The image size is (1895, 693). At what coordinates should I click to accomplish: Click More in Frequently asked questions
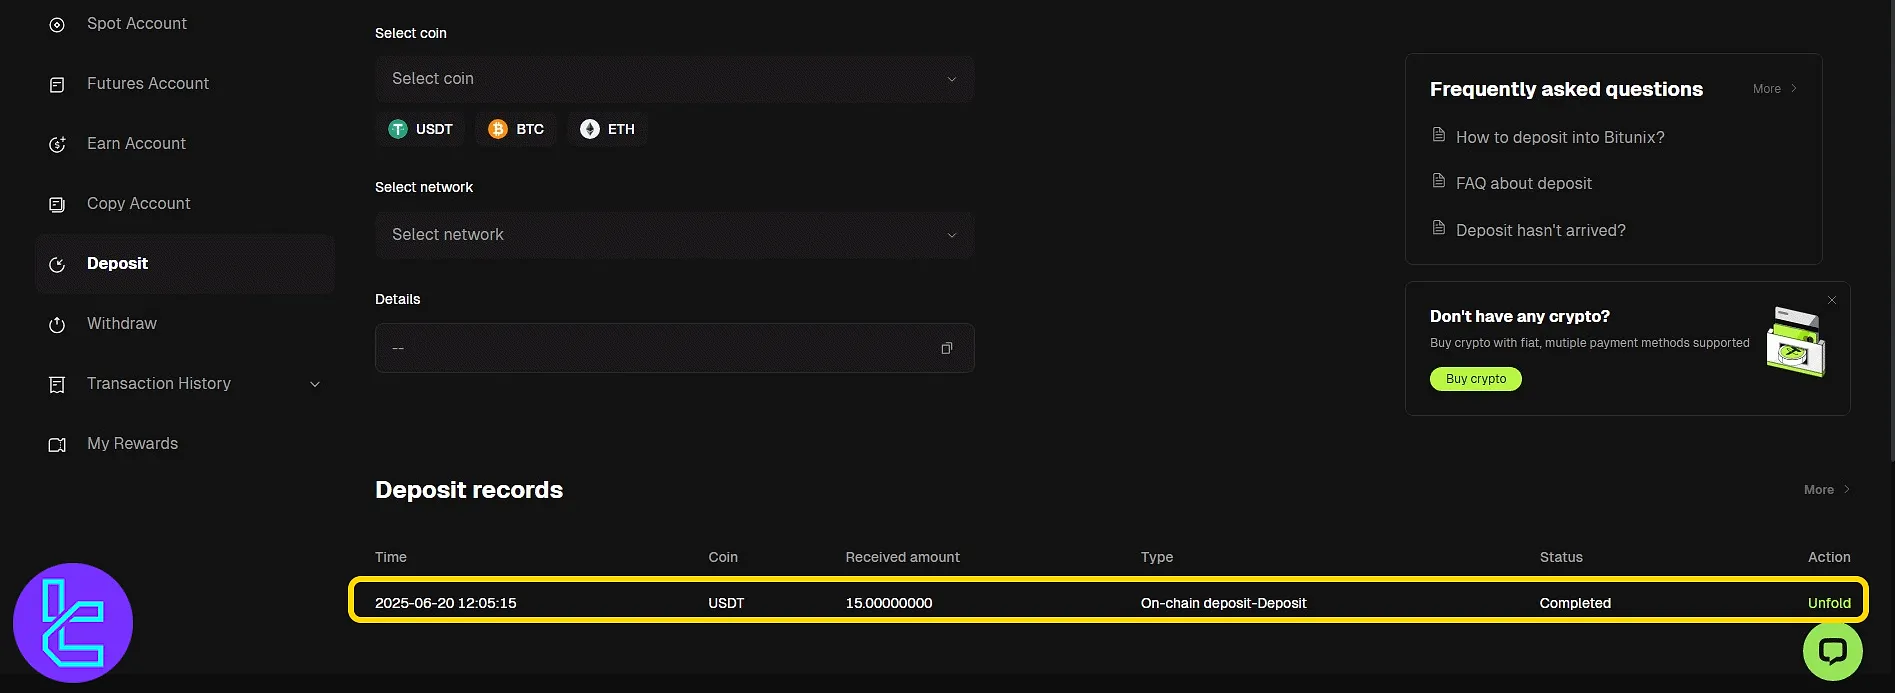[x=1767, y=89]
